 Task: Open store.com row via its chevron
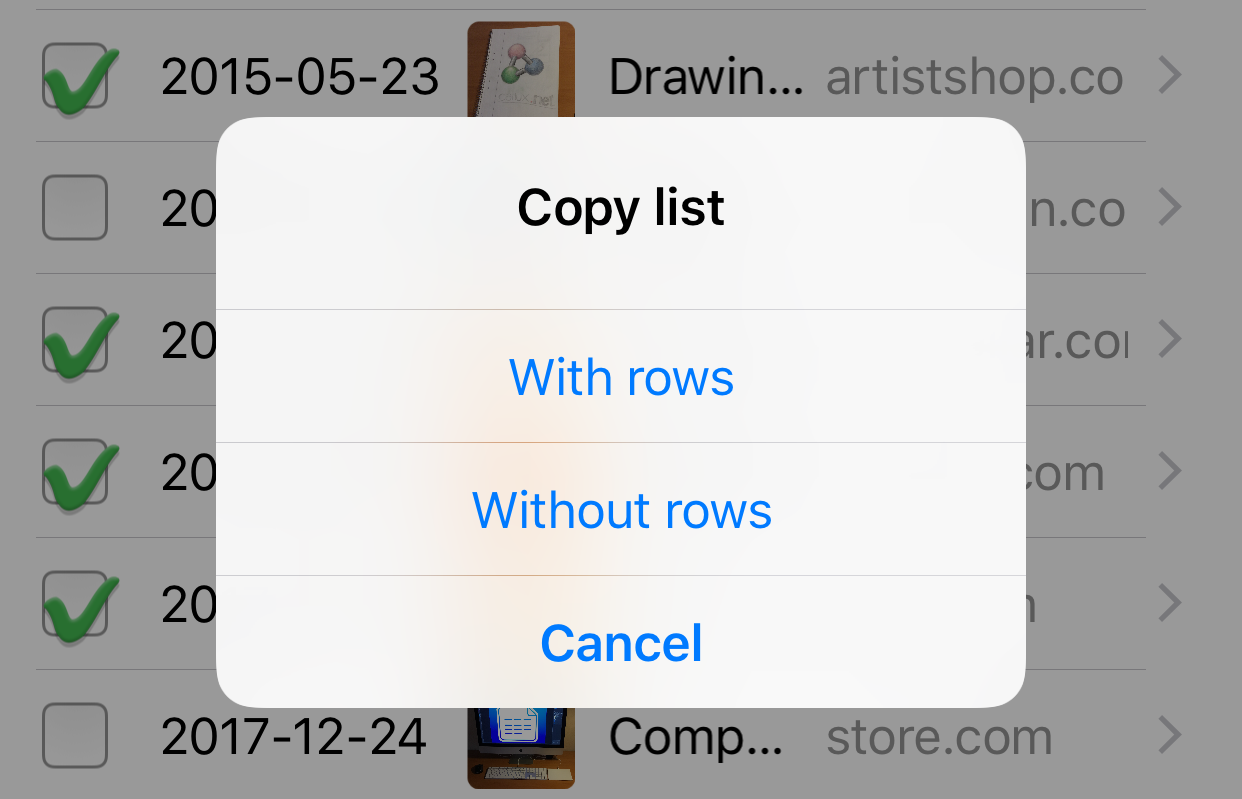(1170, 736)
